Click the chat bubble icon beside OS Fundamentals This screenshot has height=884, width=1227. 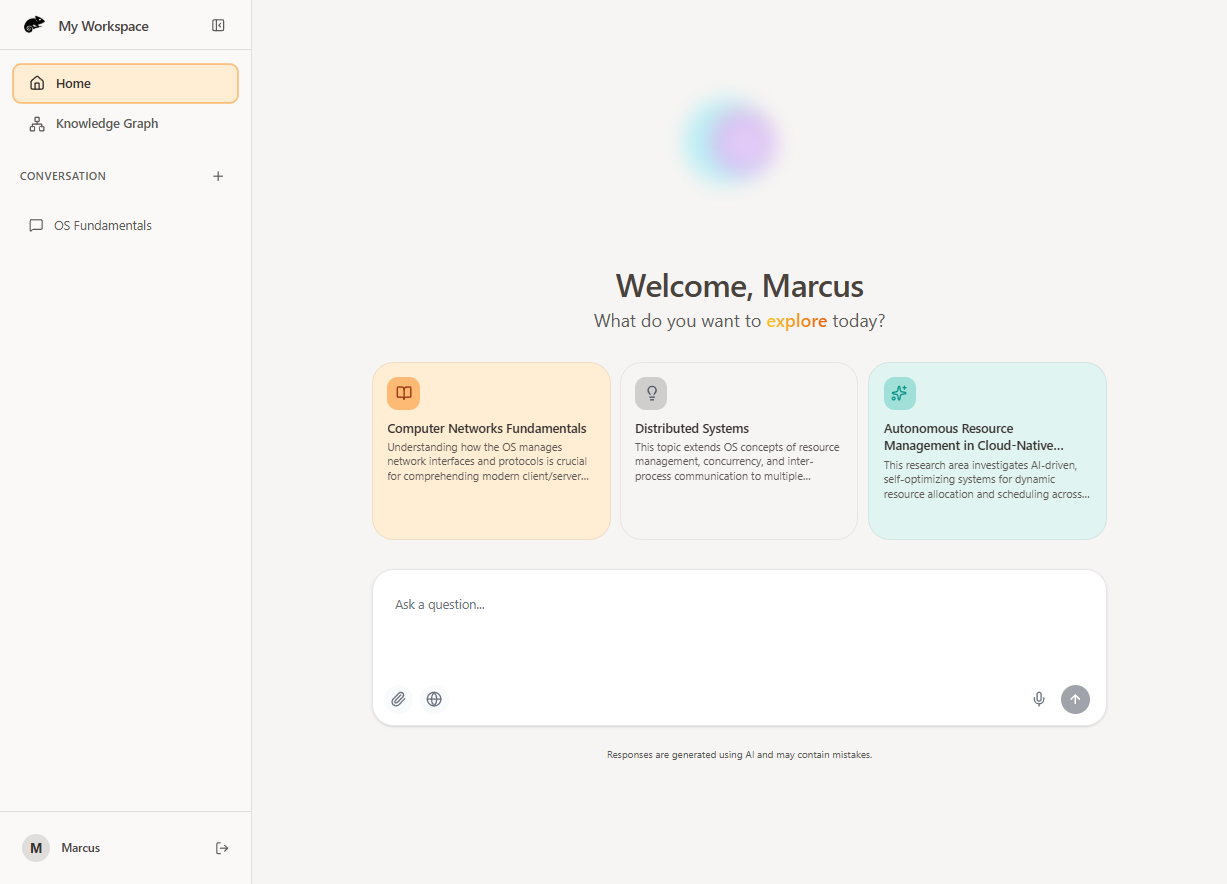36,226
